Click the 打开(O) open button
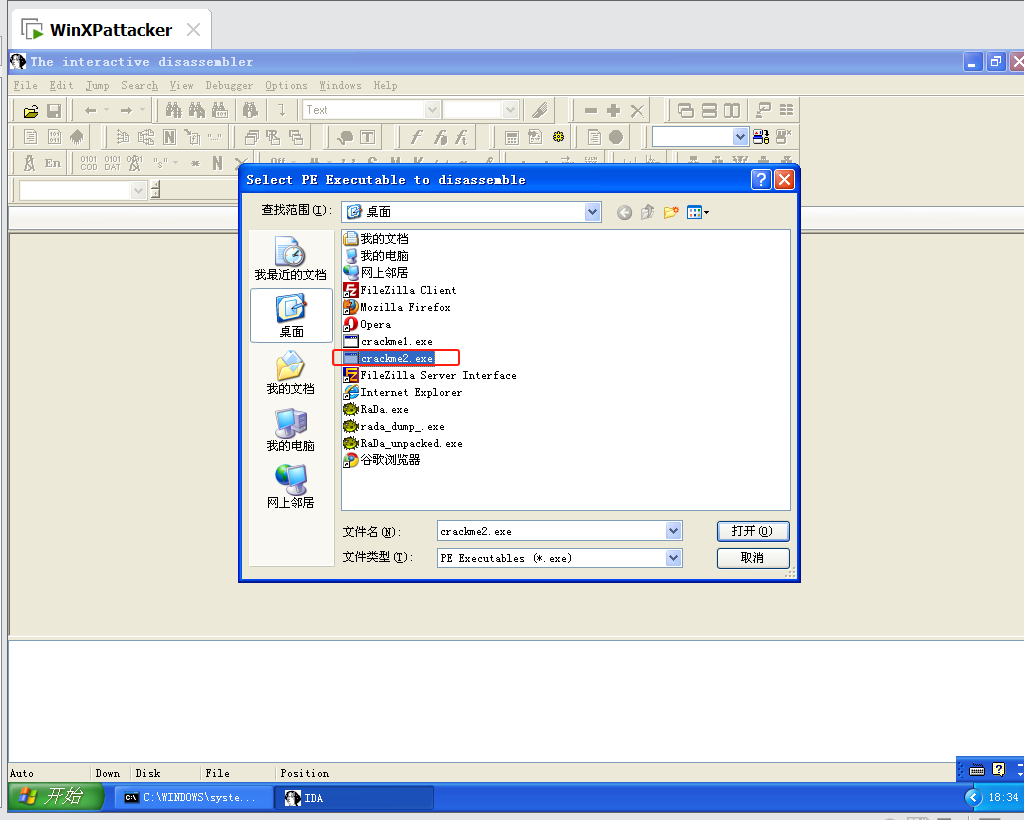 (x=752, y=531)
